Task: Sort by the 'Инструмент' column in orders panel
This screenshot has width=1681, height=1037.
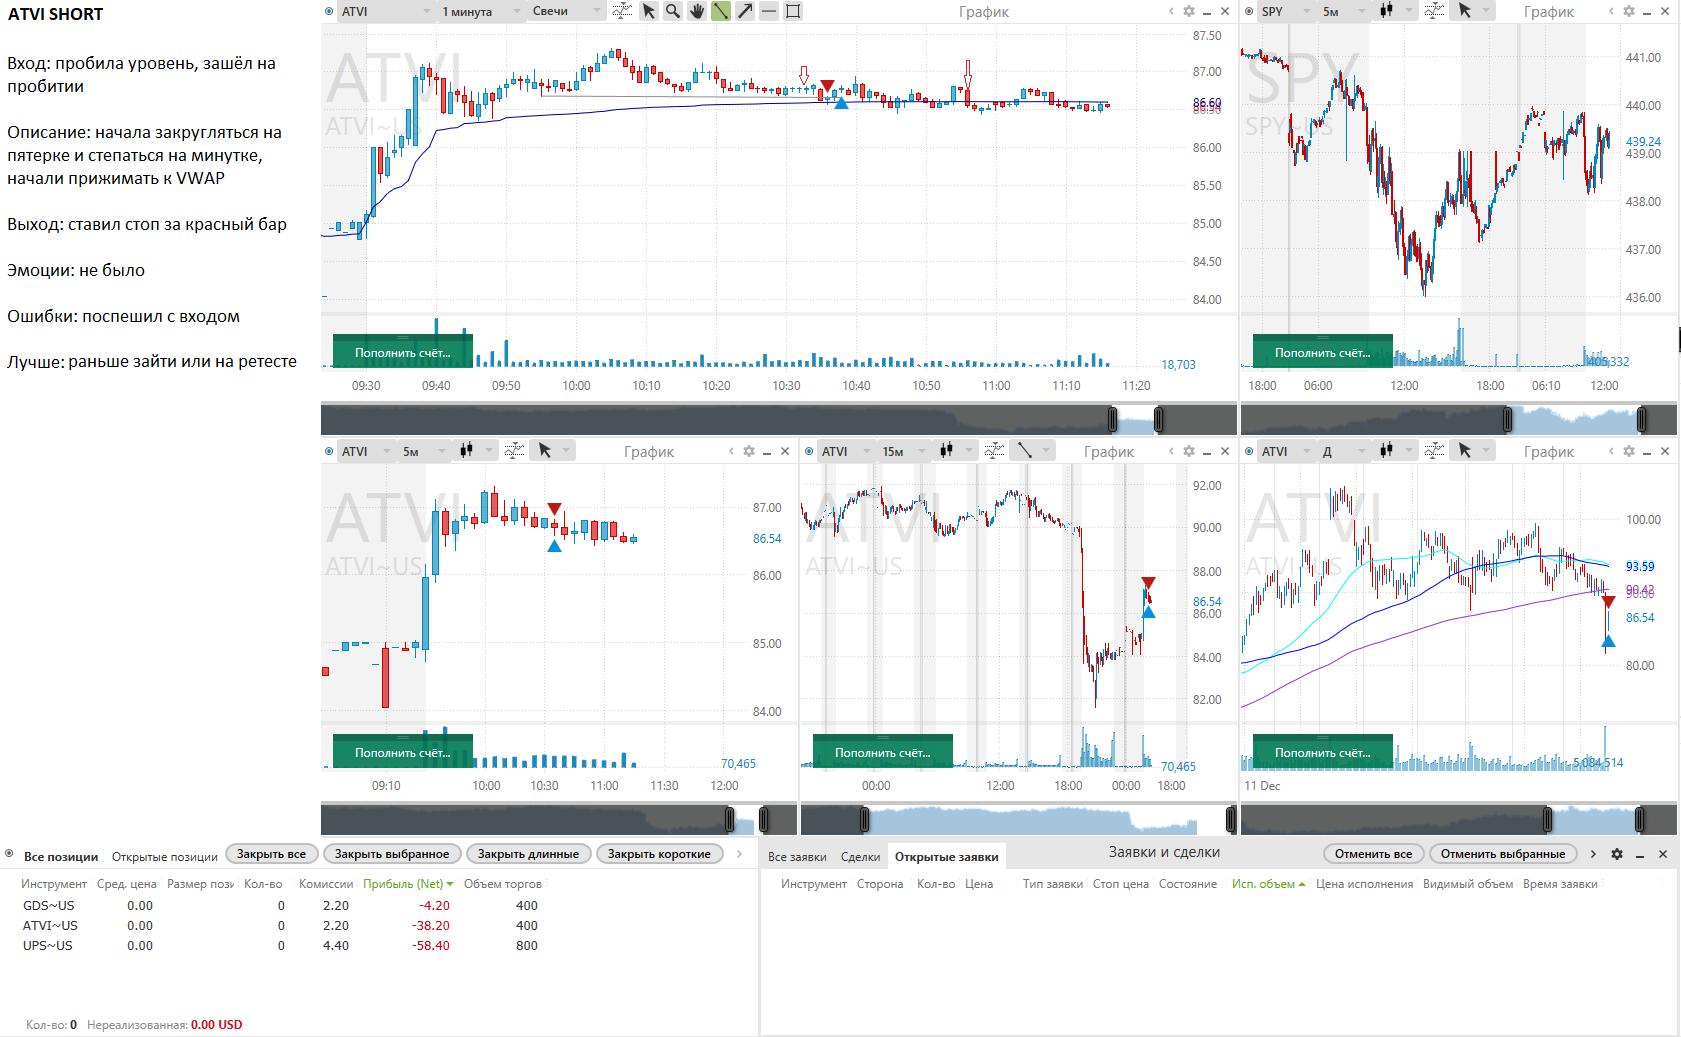Action: tap(813, 884)
